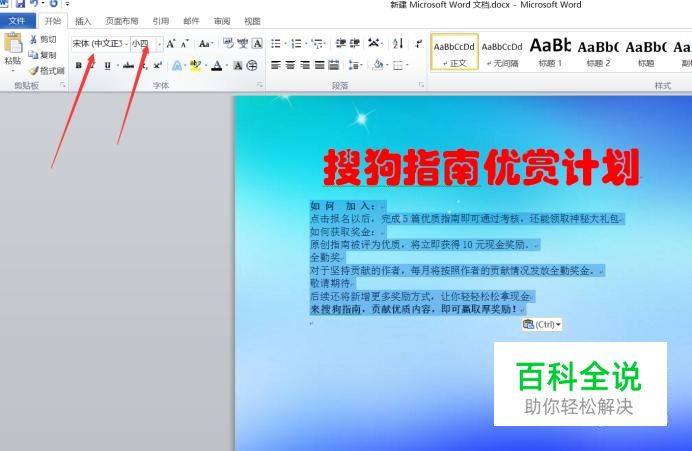The image size is (692, 451).
Task: Apply character border (boxed A) icon
Action: (257, 43)
